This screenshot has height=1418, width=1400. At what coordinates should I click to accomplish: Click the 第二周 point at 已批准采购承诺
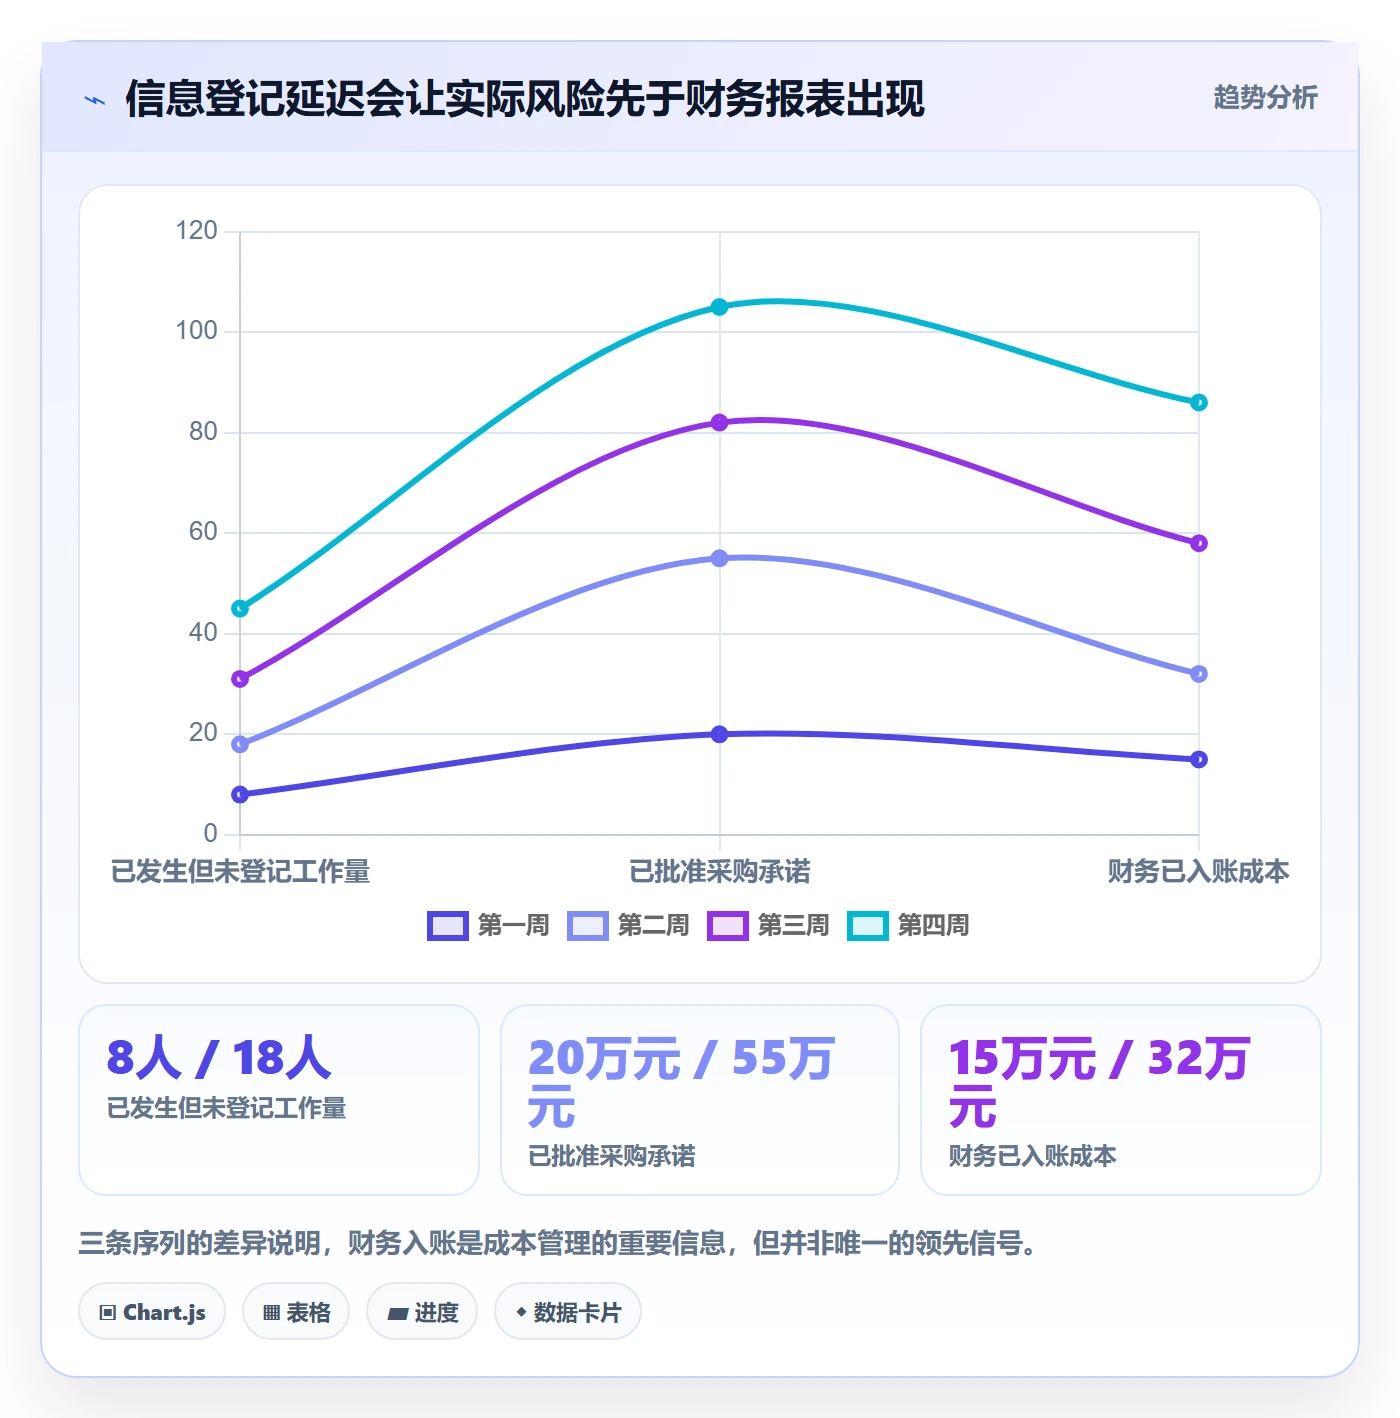click(x=719, y=558)
